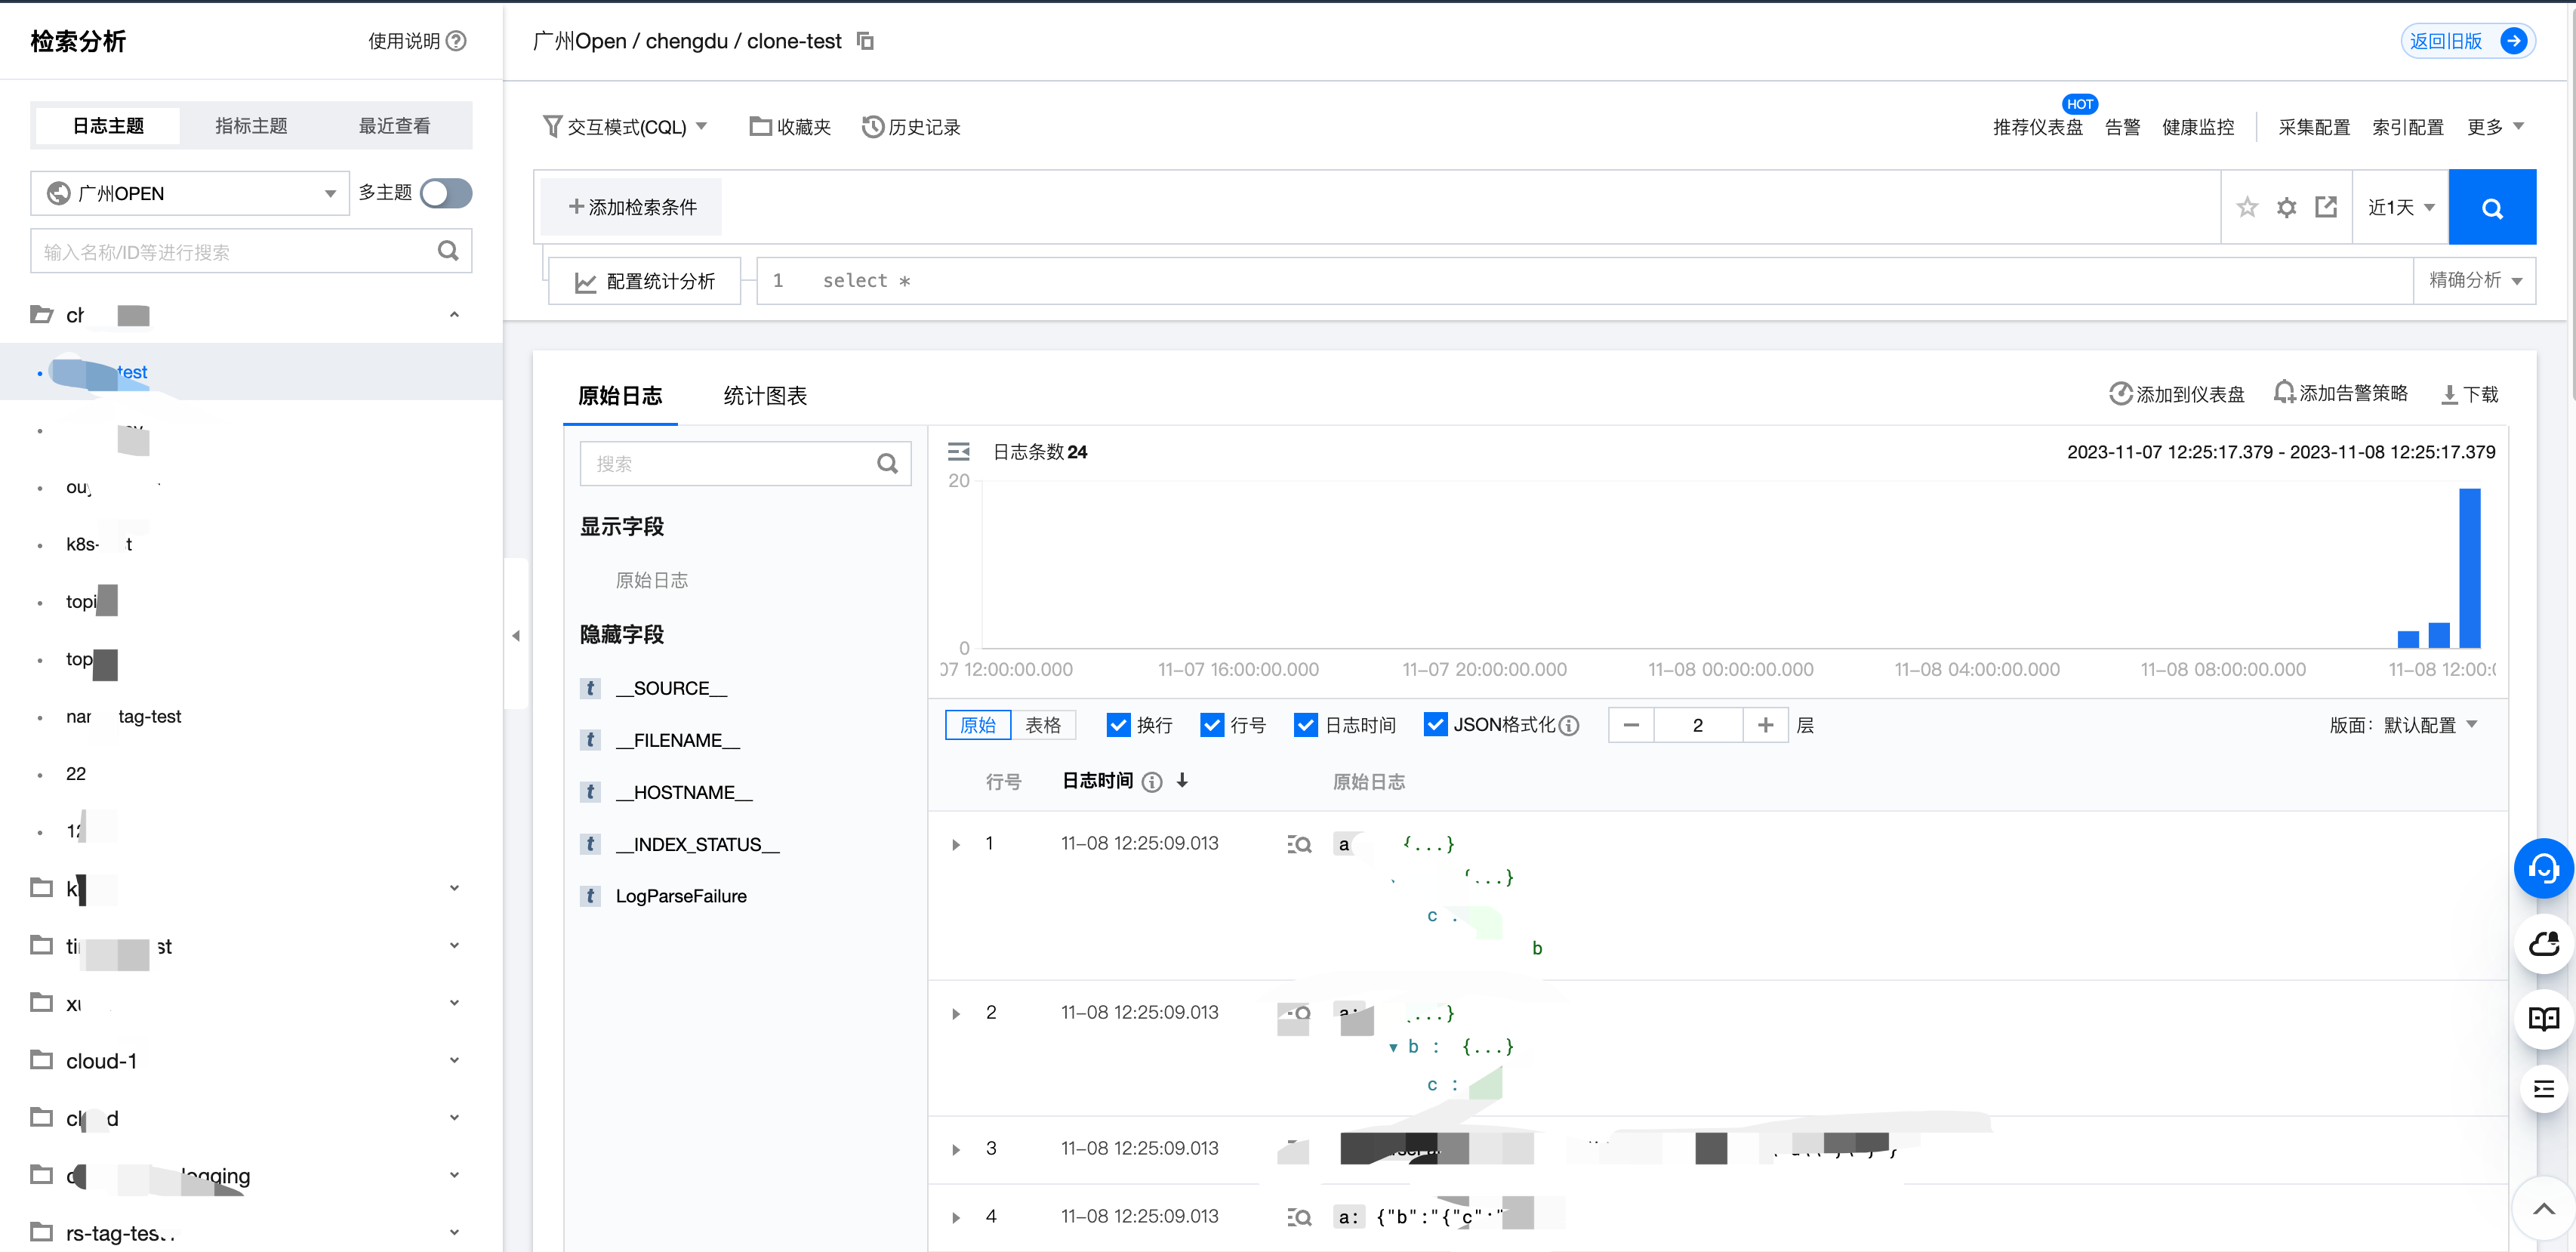
Task: Select the 指标主题 tab
Action: coord(251,126)
